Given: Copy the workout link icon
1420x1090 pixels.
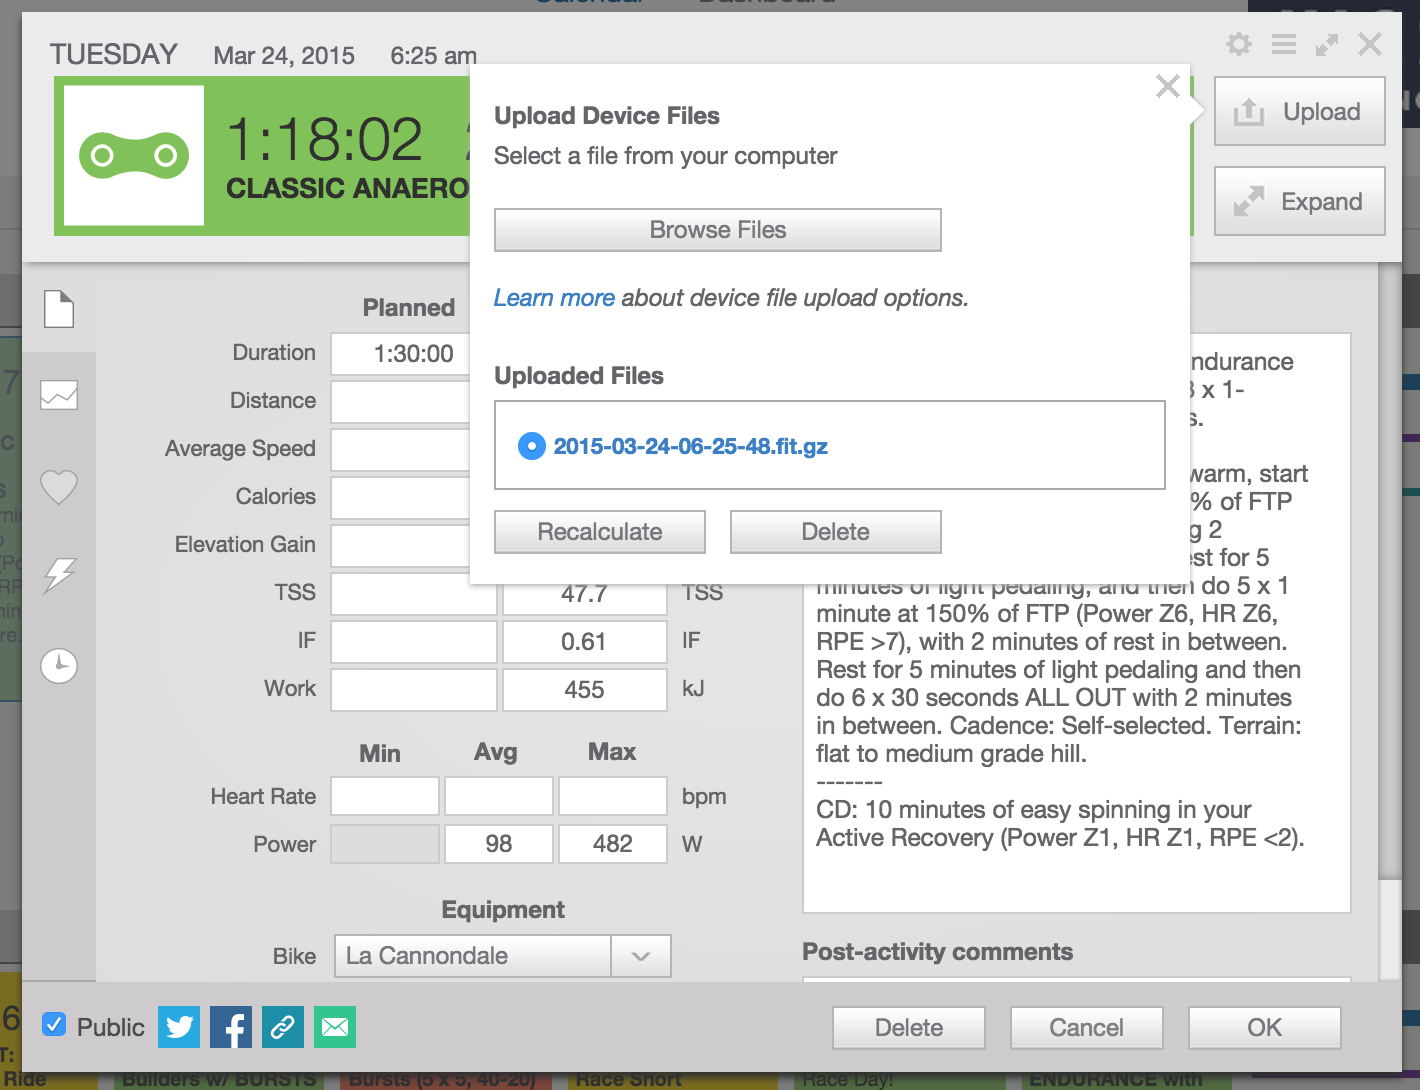Looking at the screenshot, I should pos(283,1027).
